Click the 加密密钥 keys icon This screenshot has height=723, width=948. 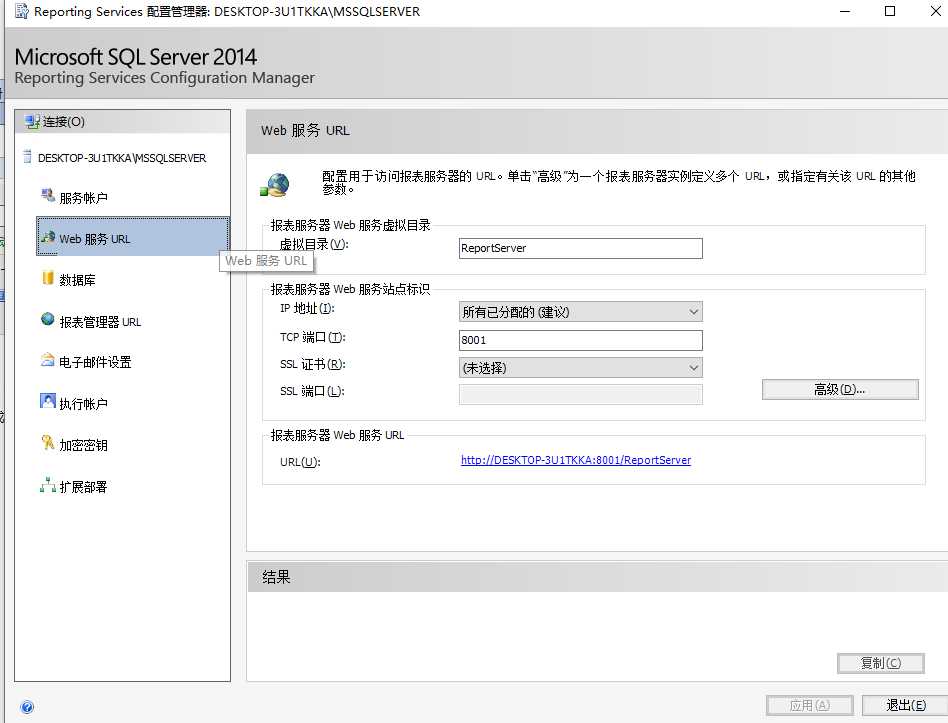(x=48, y=443)
